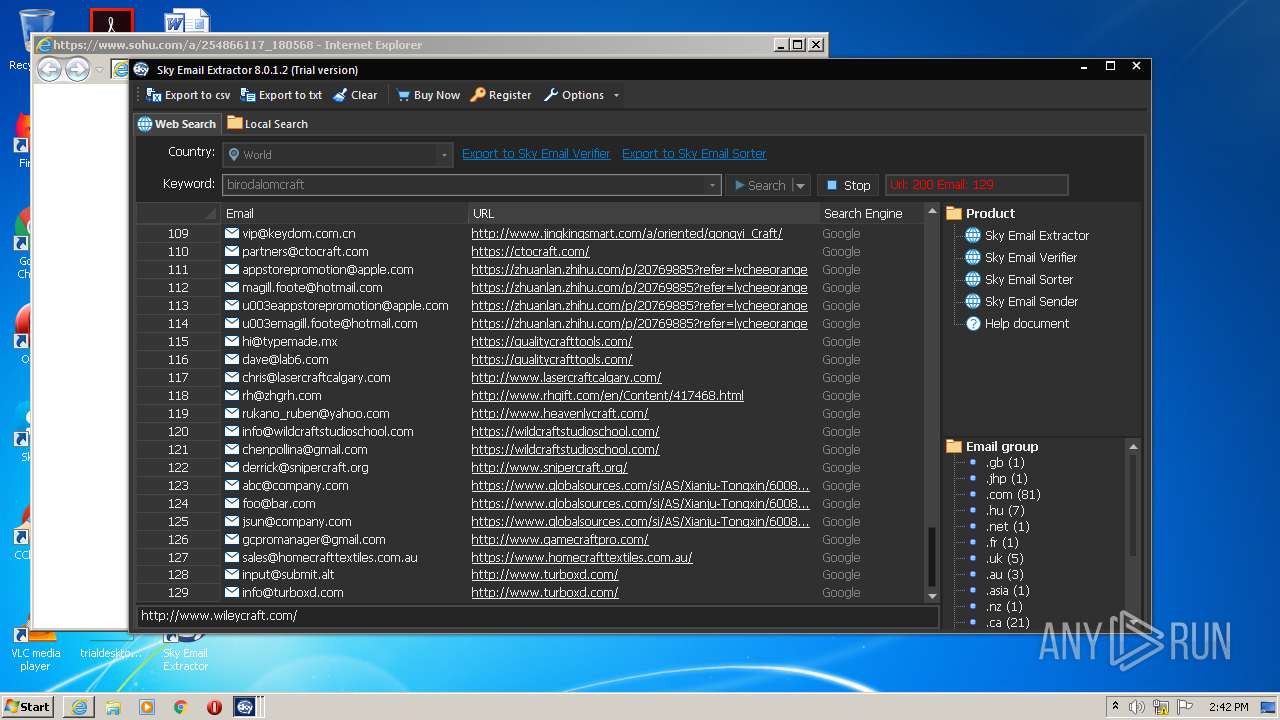Click the results list scroll up arrow
Viewport: 1280px width, 720px height.
pyautogui.click(x=932, y=212)
